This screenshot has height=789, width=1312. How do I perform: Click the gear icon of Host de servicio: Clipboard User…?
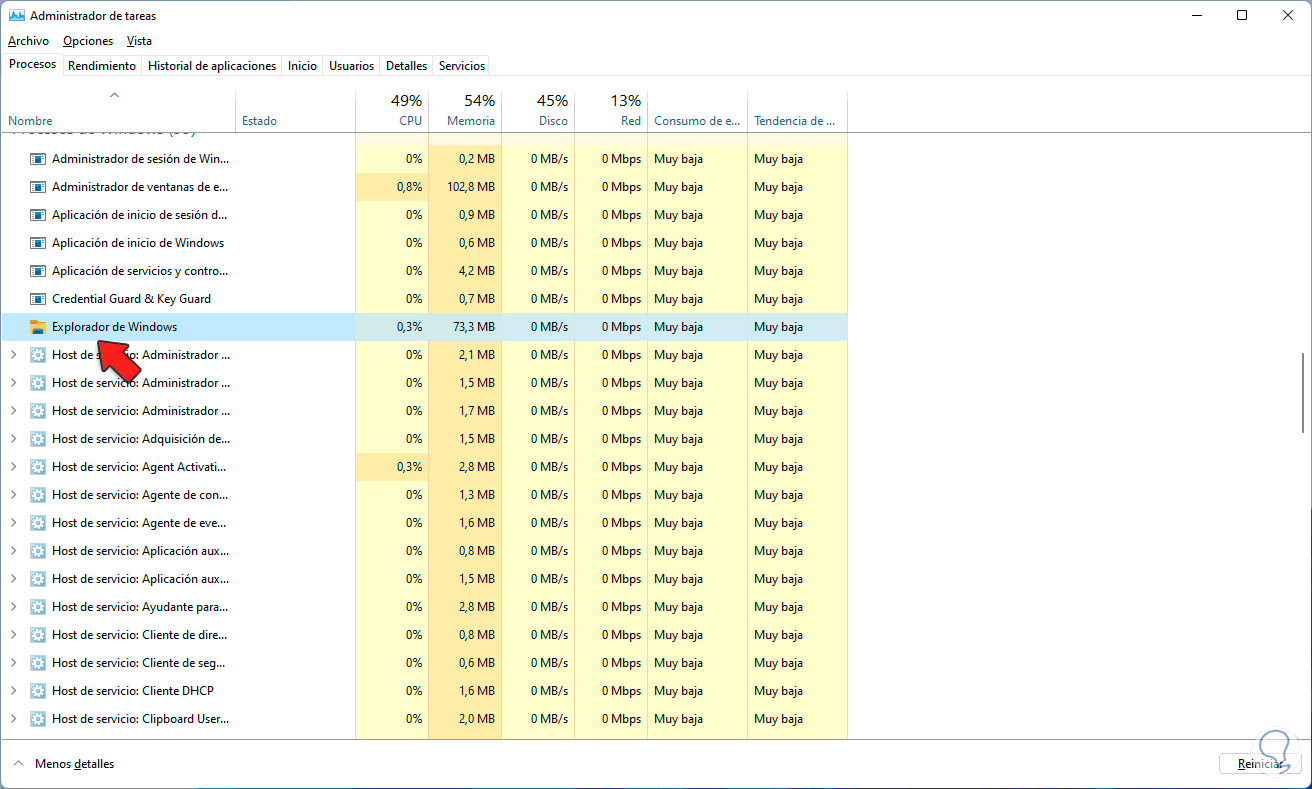point(38,719)
